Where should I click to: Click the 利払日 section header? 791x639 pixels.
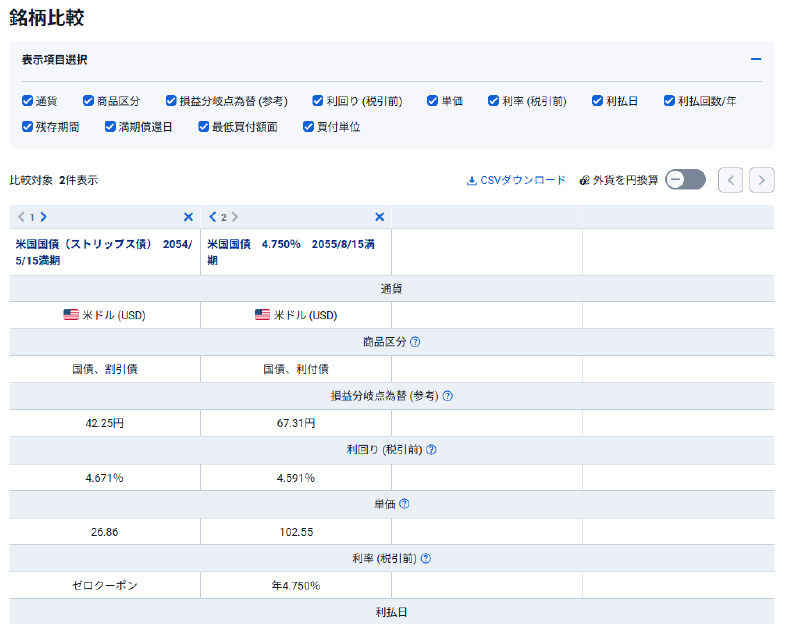point(391,612)
